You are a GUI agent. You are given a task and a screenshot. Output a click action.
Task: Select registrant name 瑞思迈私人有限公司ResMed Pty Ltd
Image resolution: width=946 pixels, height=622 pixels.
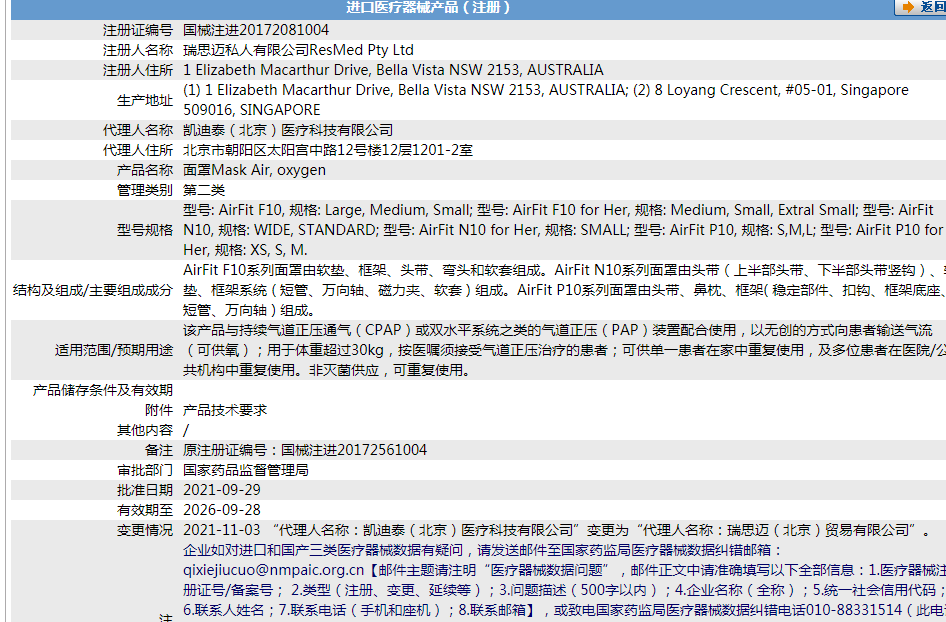click(298, 50)
